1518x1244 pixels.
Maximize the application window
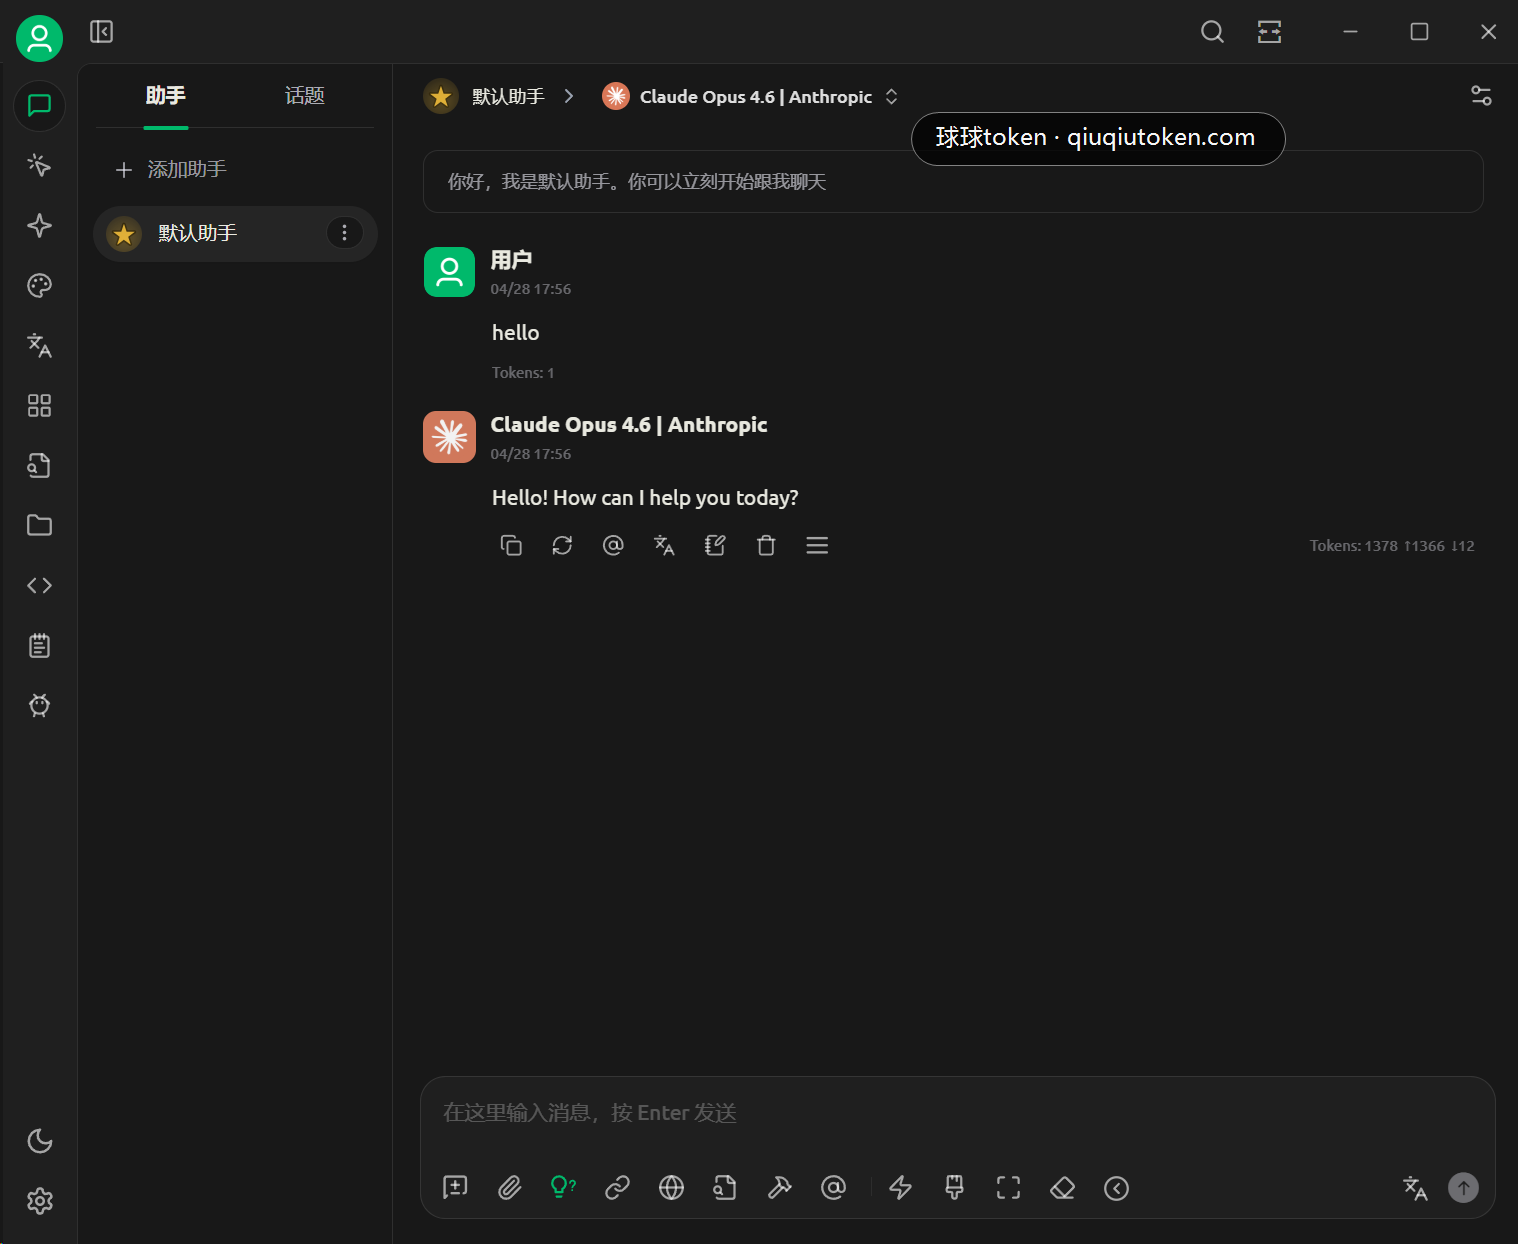[1419, 32]
